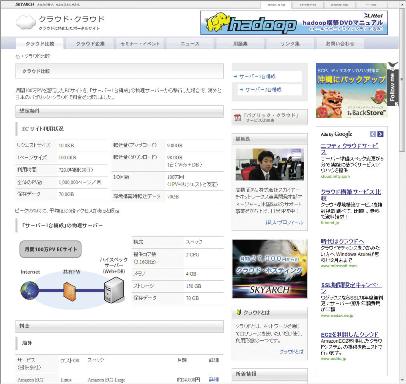Open the SKYARCH cloud hosting banner
This screenshot has height=384, width=406.
point(270,269)
